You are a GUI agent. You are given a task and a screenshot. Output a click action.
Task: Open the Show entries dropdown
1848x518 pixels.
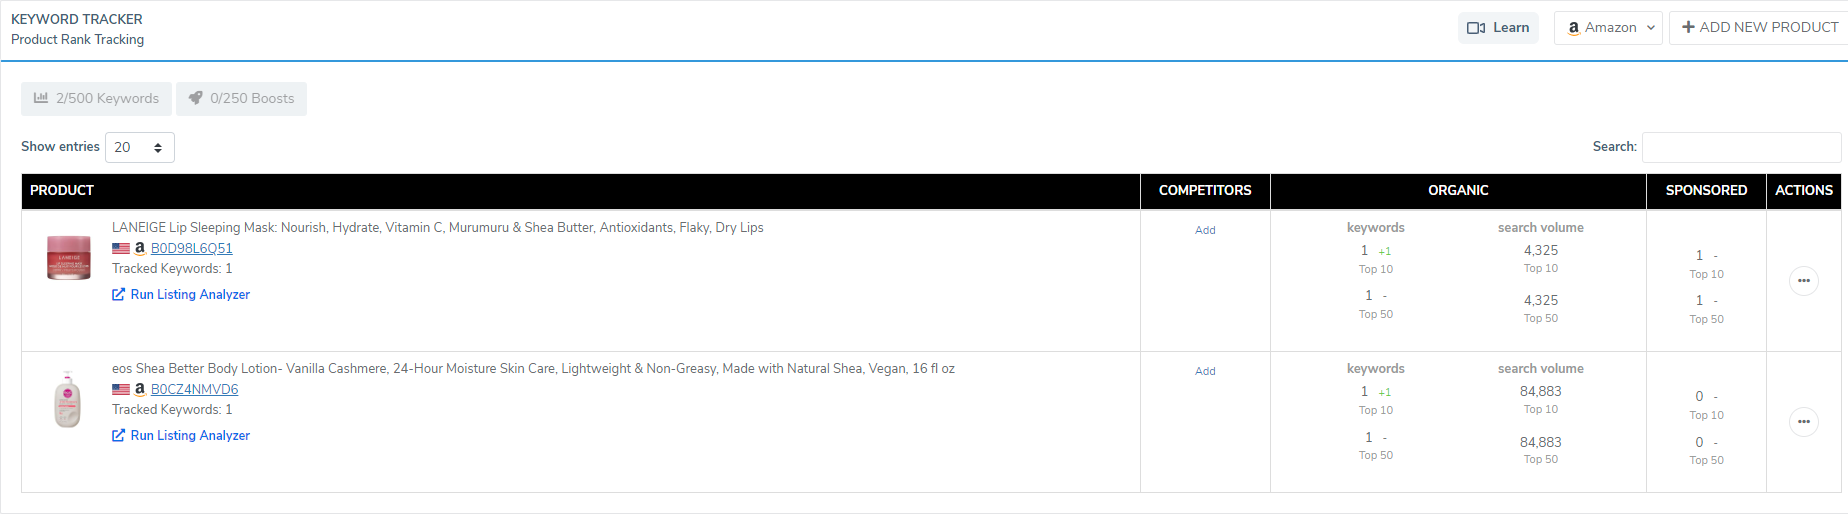pyautogui.click(x=140, y=147)
